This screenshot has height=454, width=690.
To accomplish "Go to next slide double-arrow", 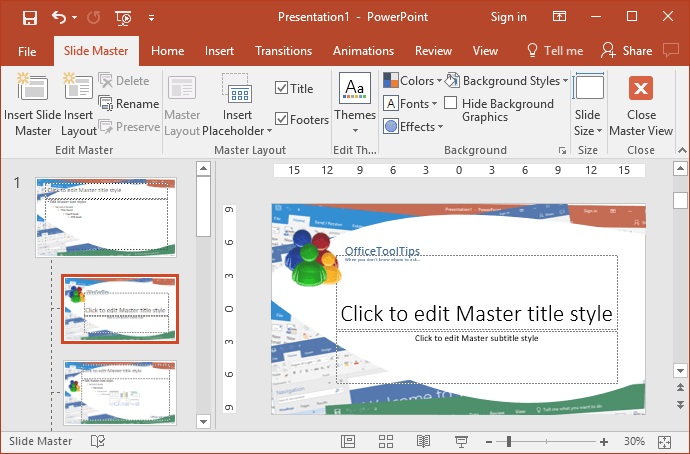I will click(680, 404).
